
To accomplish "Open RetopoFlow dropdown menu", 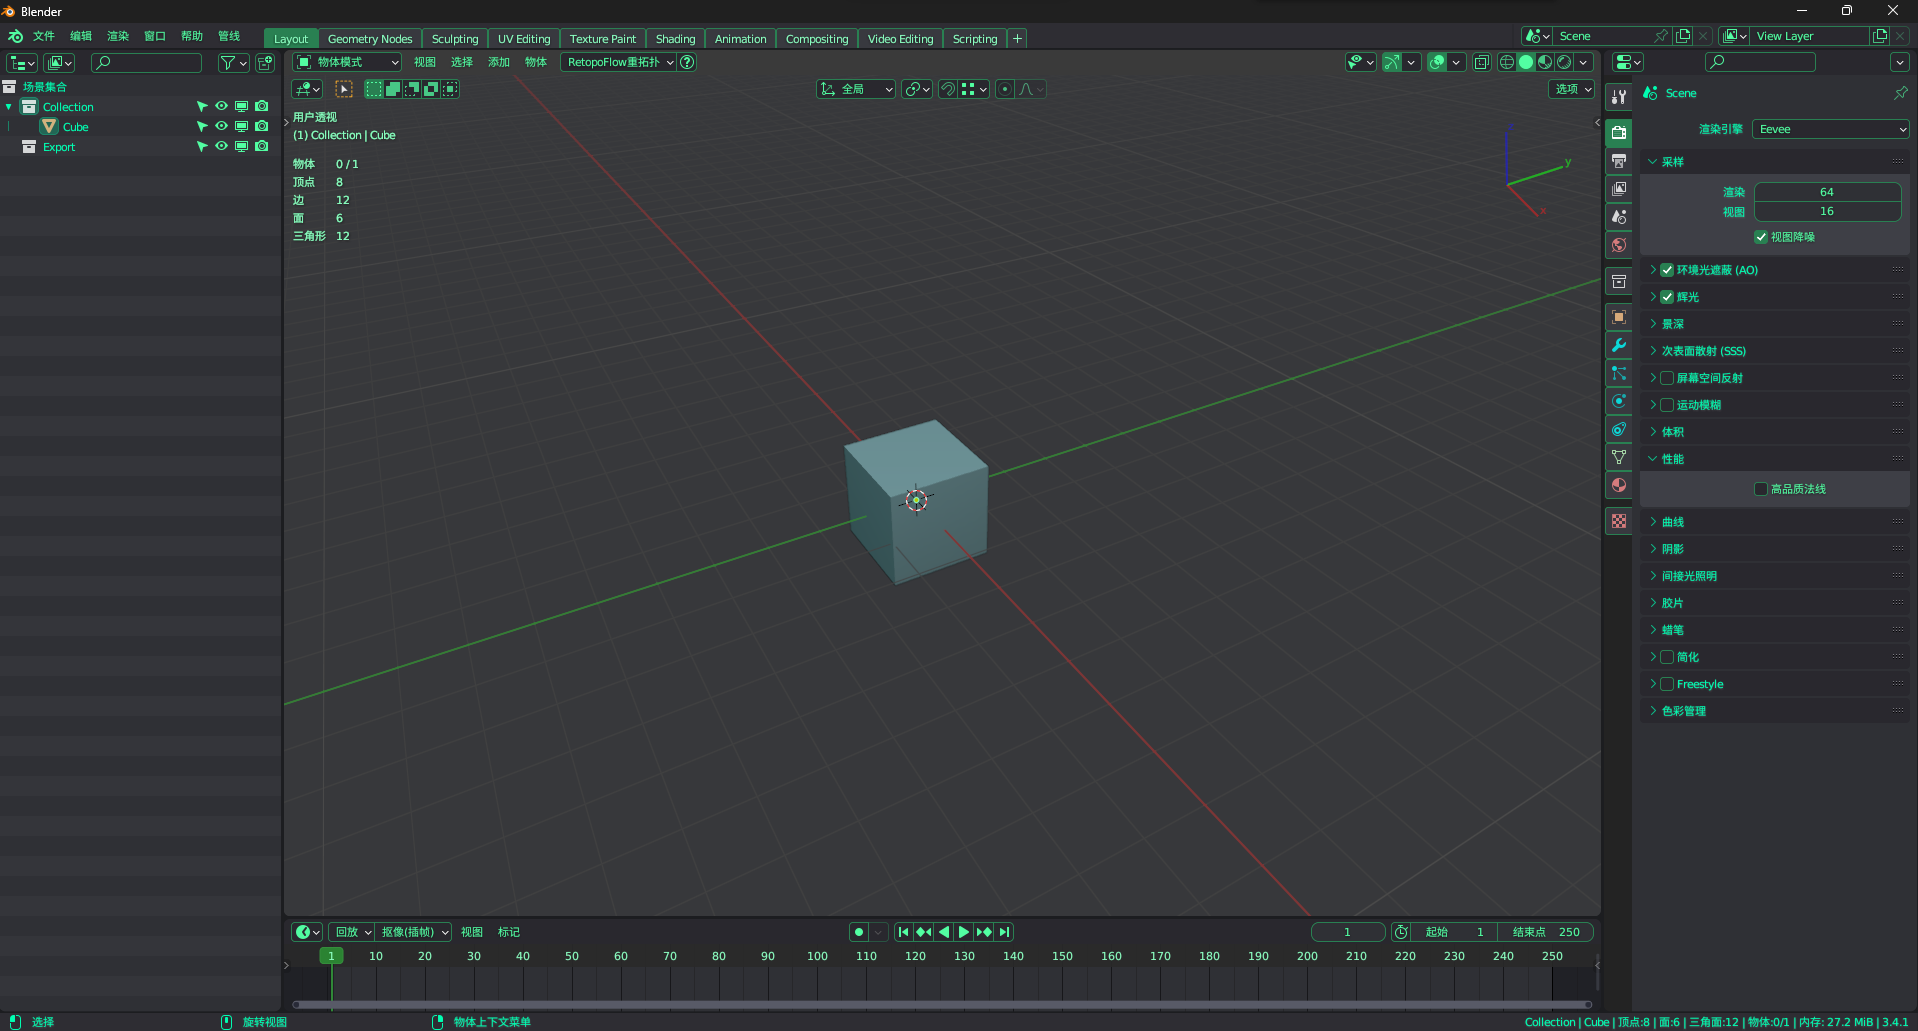I will click(x=619, y=62).
